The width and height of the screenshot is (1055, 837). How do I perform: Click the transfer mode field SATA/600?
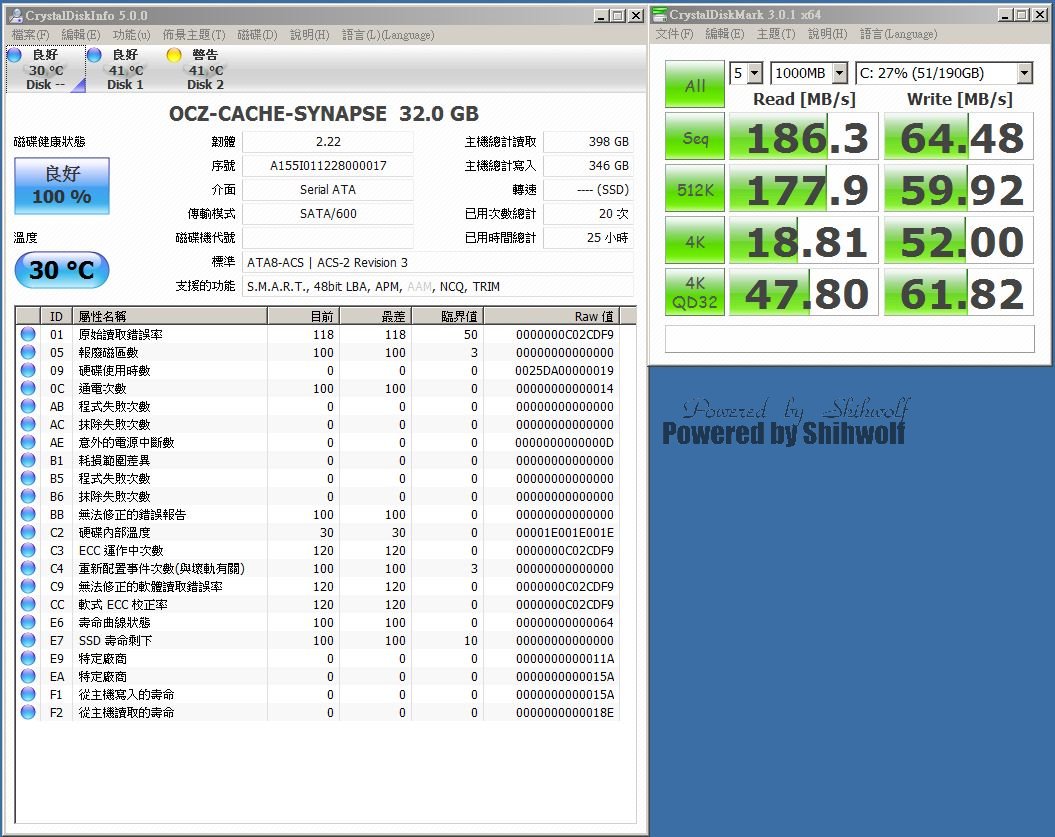pos(328,213)
